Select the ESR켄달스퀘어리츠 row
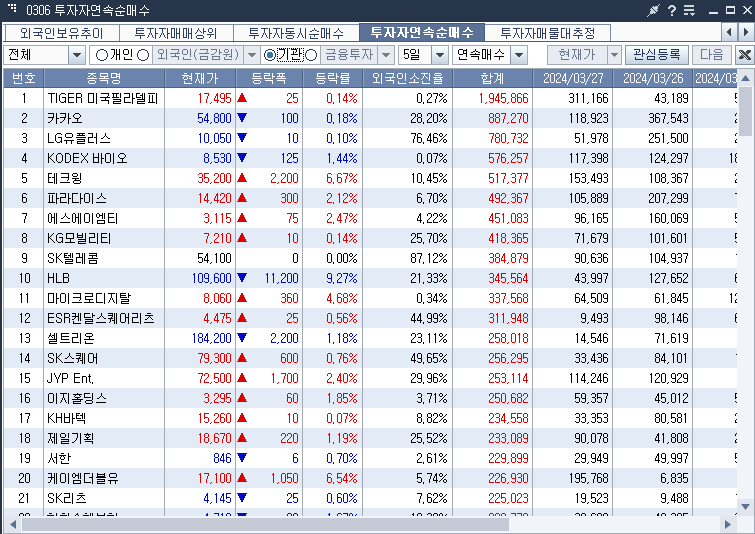Screen dimensions: 755x534 [370, 318]
